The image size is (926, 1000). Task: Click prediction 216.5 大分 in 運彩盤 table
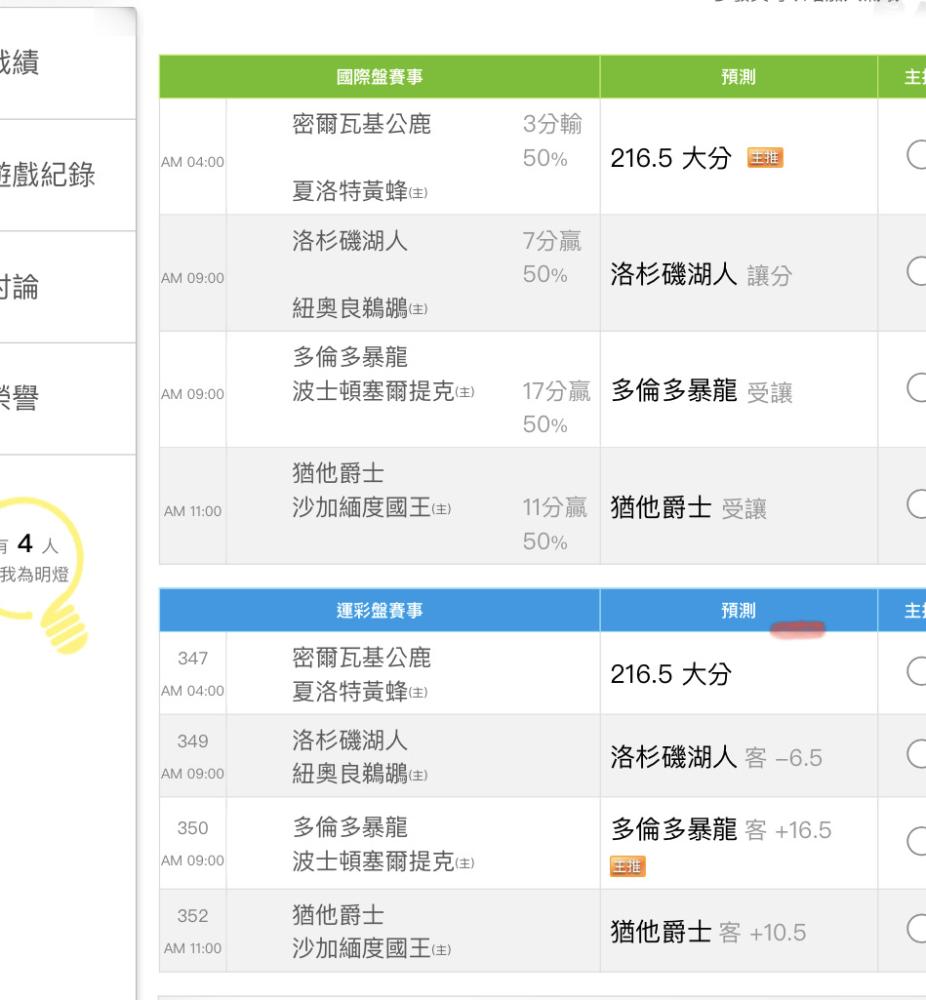pos(670,674)
